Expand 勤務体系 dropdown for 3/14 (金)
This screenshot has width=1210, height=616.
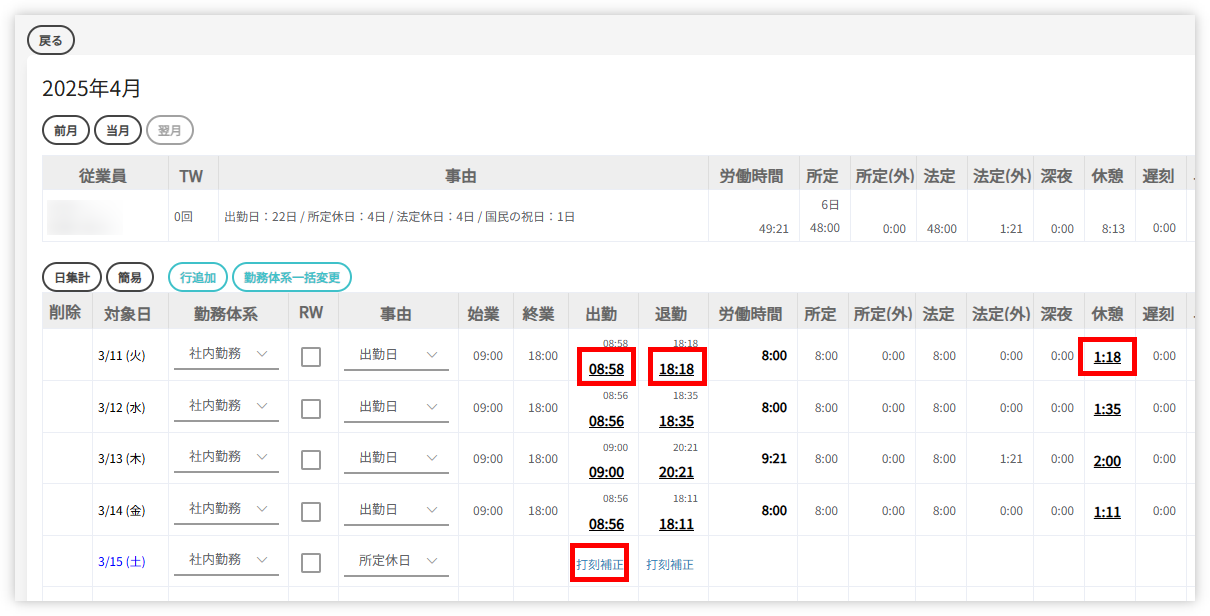(226, 508)
